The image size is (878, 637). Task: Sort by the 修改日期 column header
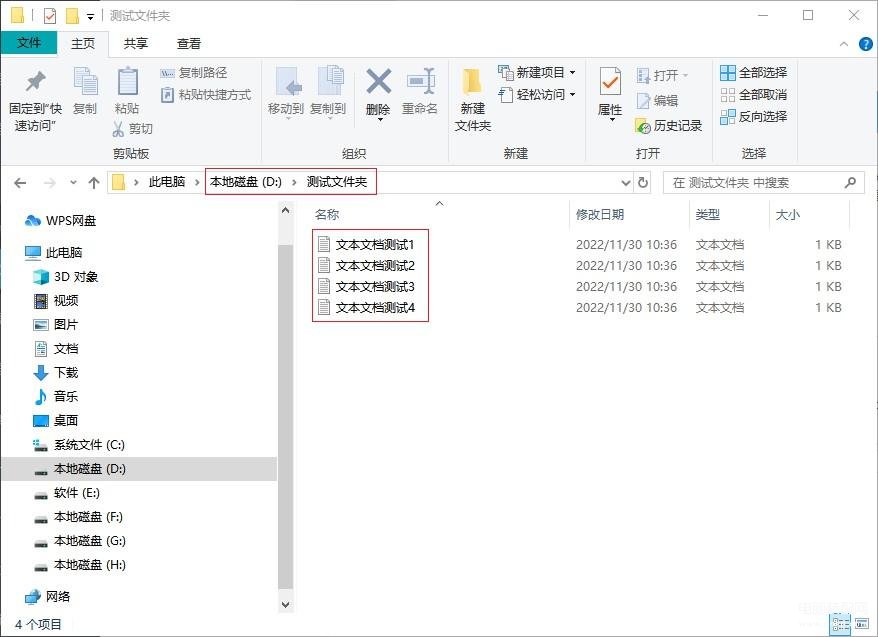click(x=600, y=214)
